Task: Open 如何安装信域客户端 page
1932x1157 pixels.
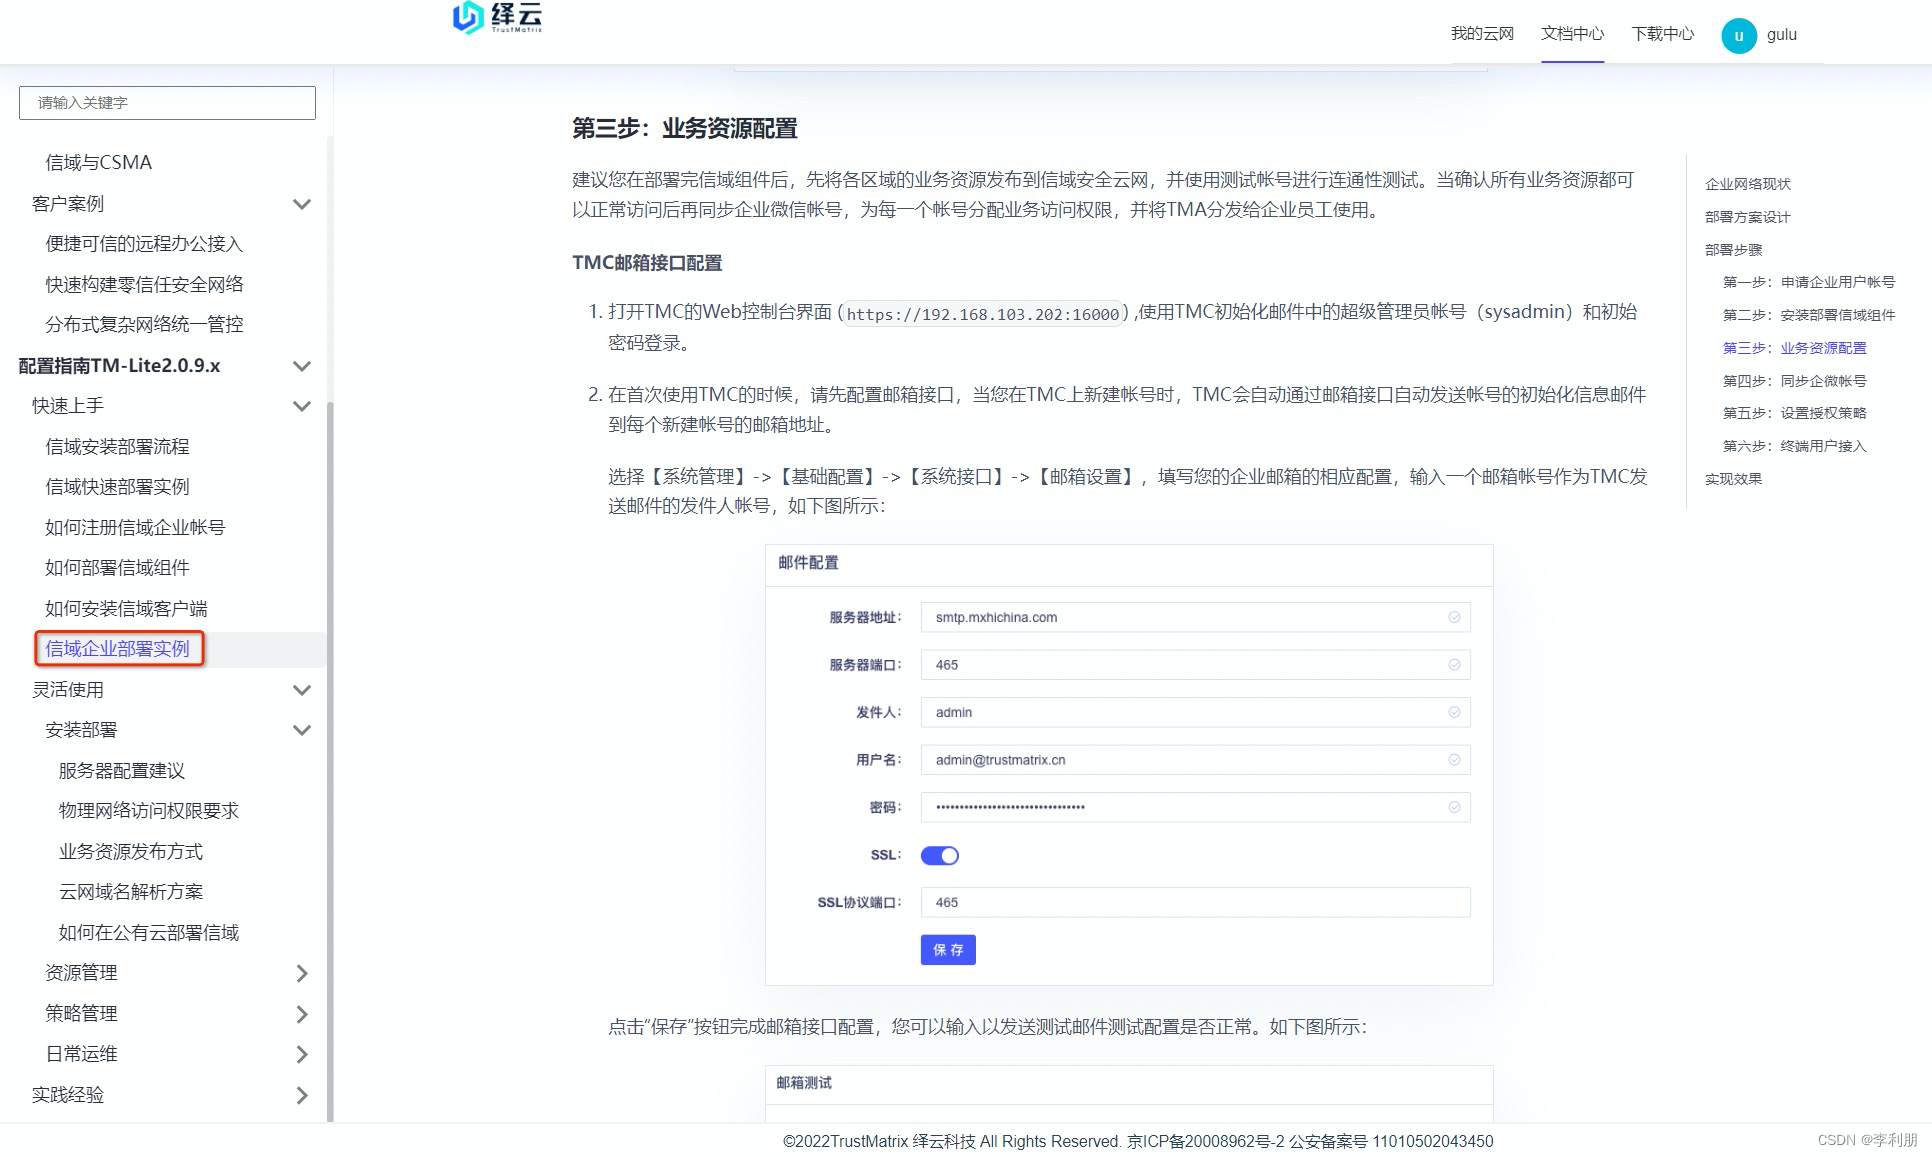Action: click(x=126, y=609)
